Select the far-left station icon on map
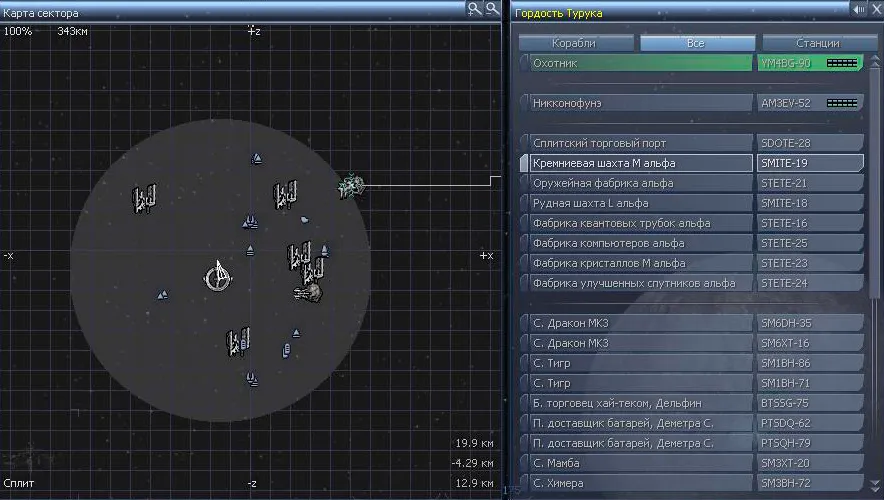 point(146,199)
